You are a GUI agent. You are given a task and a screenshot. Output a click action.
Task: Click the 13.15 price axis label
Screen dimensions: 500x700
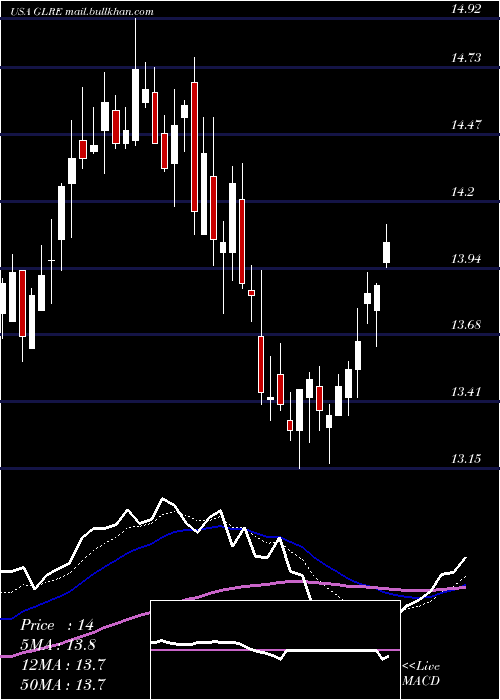(466, 458)
